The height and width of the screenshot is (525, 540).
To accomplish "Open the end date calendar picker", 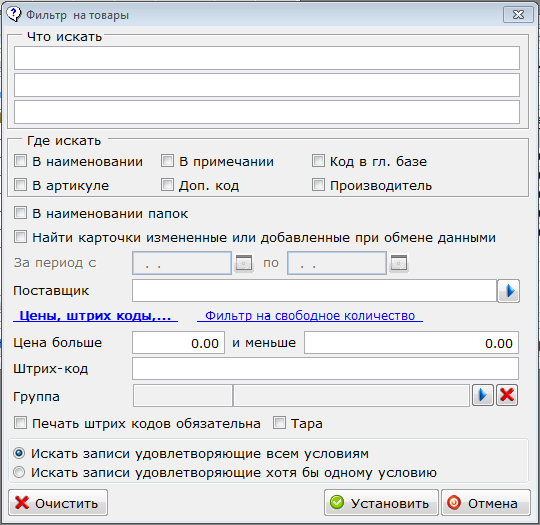I will (399, 264).
